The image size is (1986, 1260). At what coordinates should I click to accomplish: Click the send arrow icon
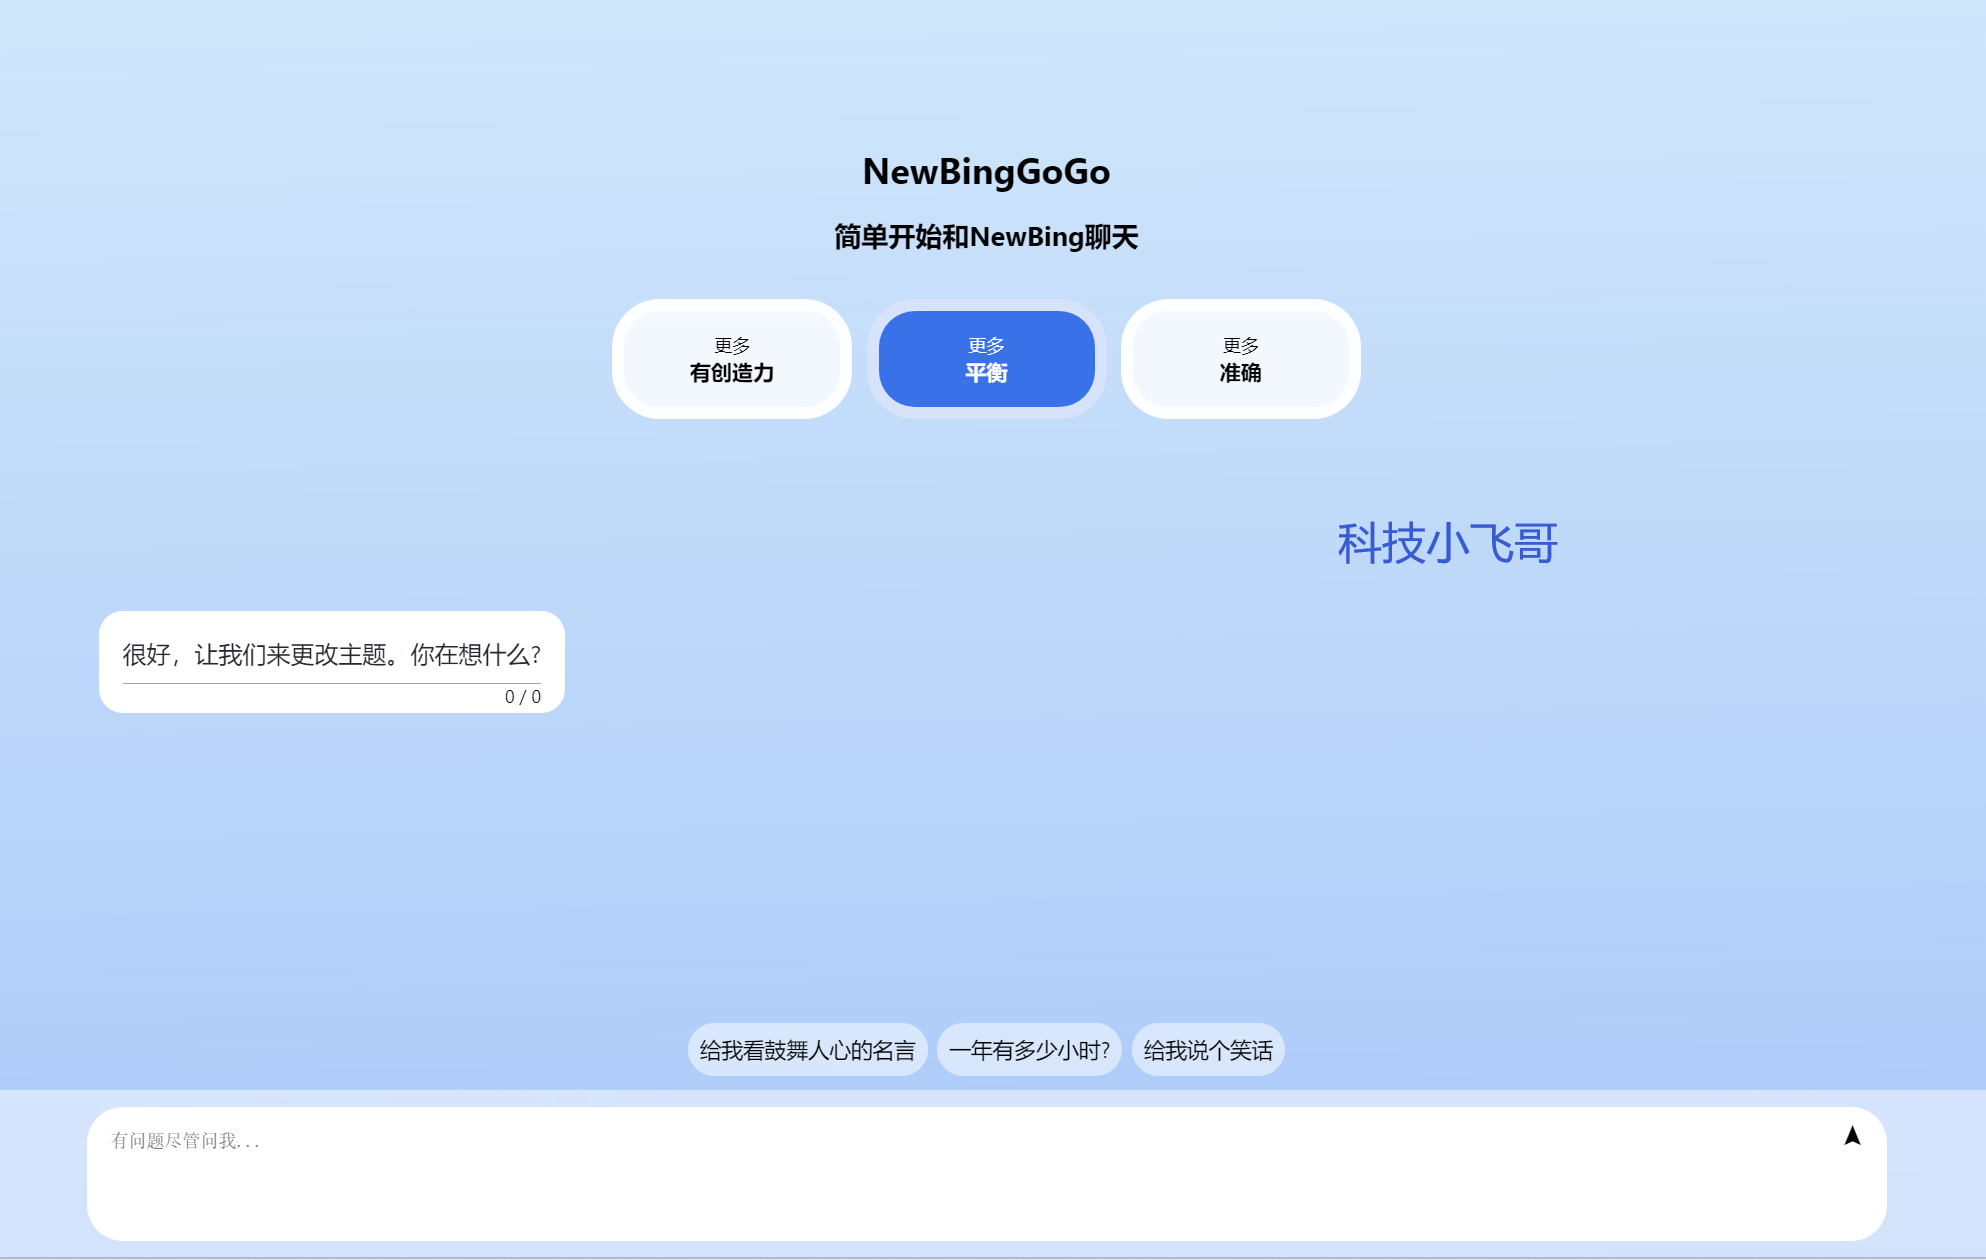tap(1852, 1136)
